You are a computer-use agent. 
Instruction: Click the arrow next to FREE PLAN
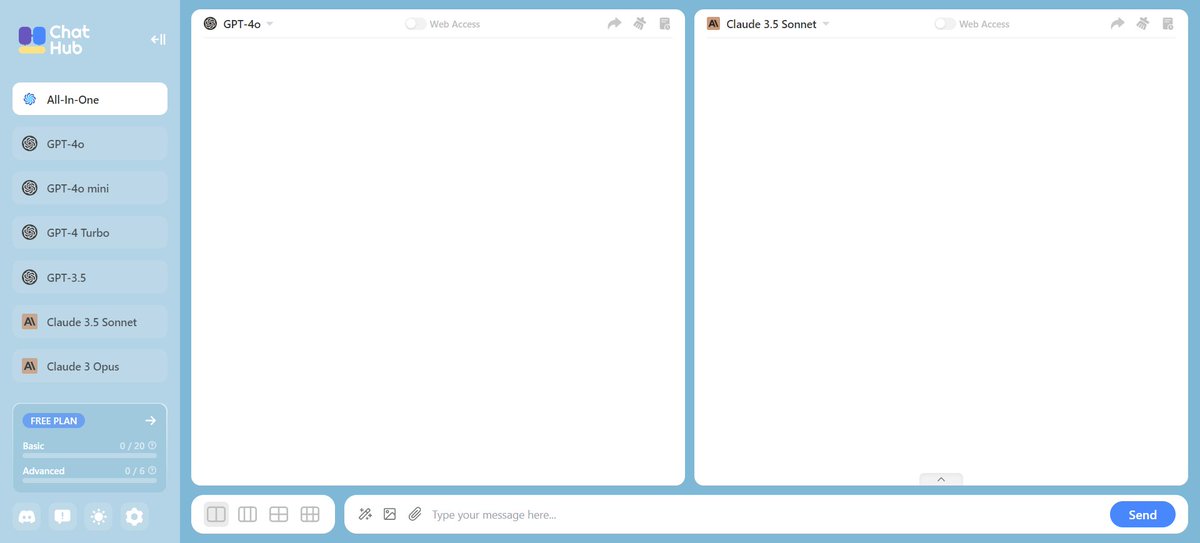[150, 421]
